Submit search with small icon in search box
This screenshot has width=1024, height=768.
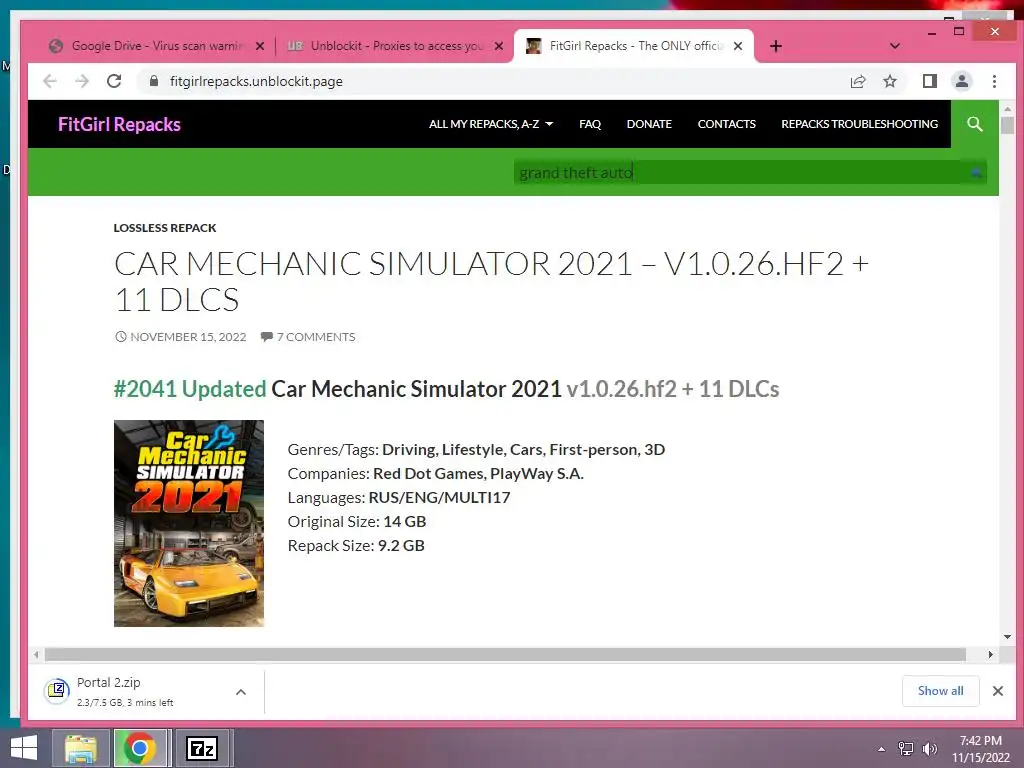tap(976, 172)
